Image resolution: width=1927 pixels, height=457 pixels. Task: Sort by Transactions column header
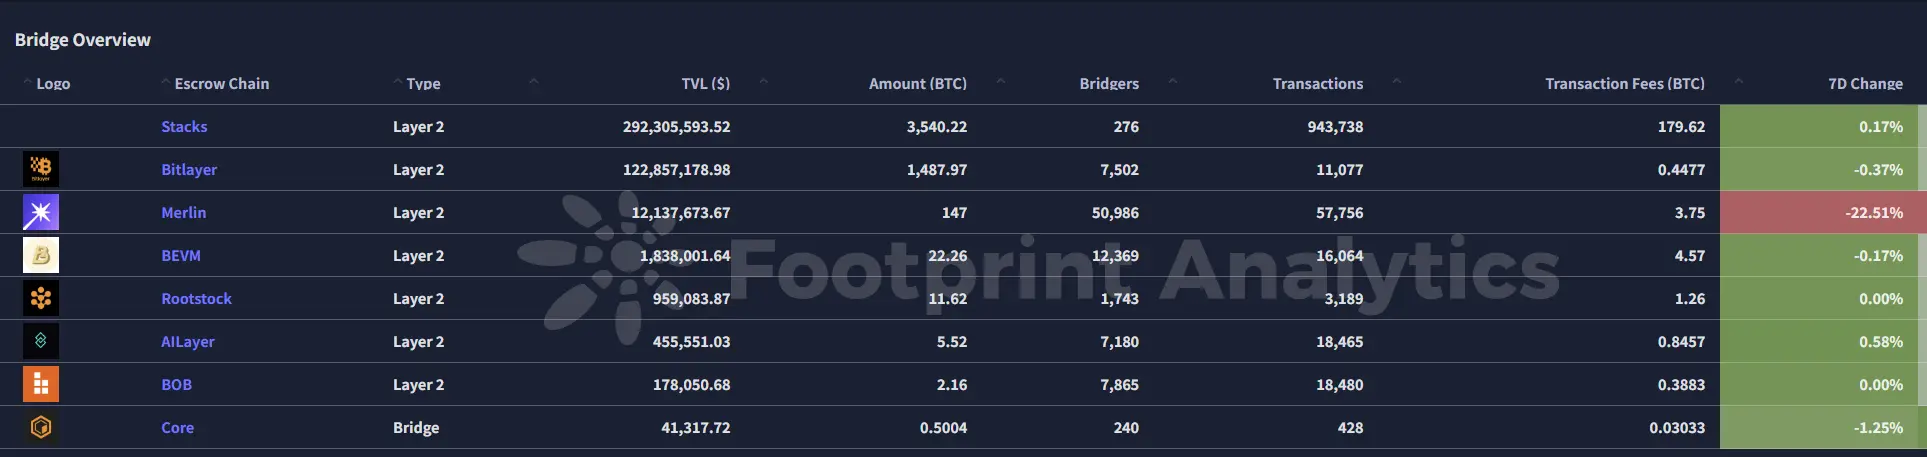click(x=1317, y=84)
